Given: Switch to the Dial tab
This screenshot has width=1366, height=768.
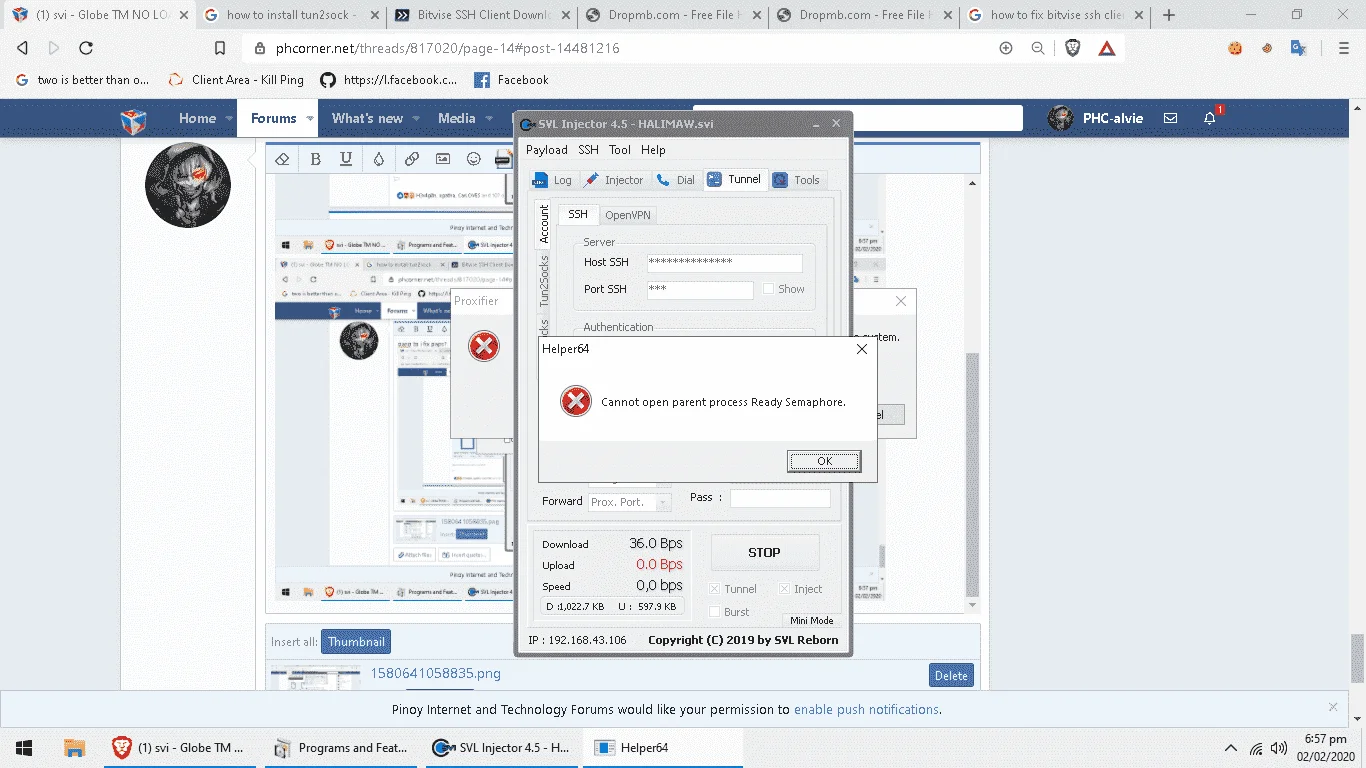Looking at the screenshot, I should point(676,180).
